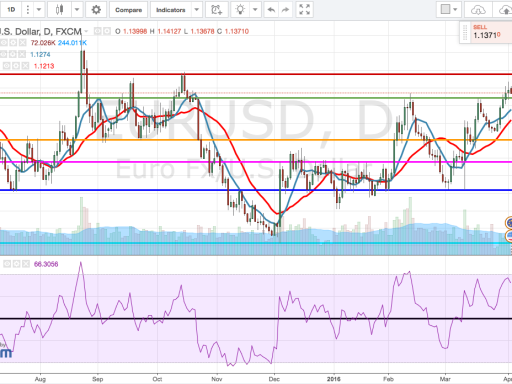The width and height of the screenshot is (512, 384).
Task: Open chart properties gear icon
Action: (x=96, y=10)
